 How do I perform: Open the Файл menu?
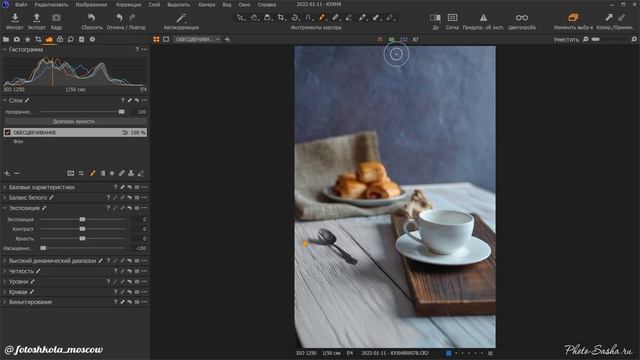point(21,4)
